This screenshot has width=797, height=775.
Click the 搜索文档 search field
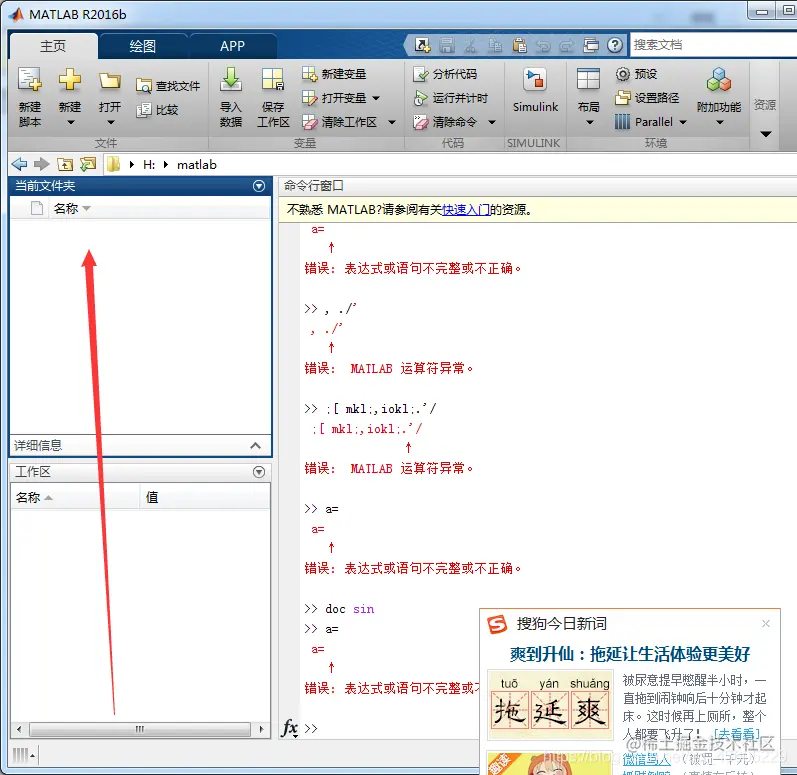pos(712,45)
